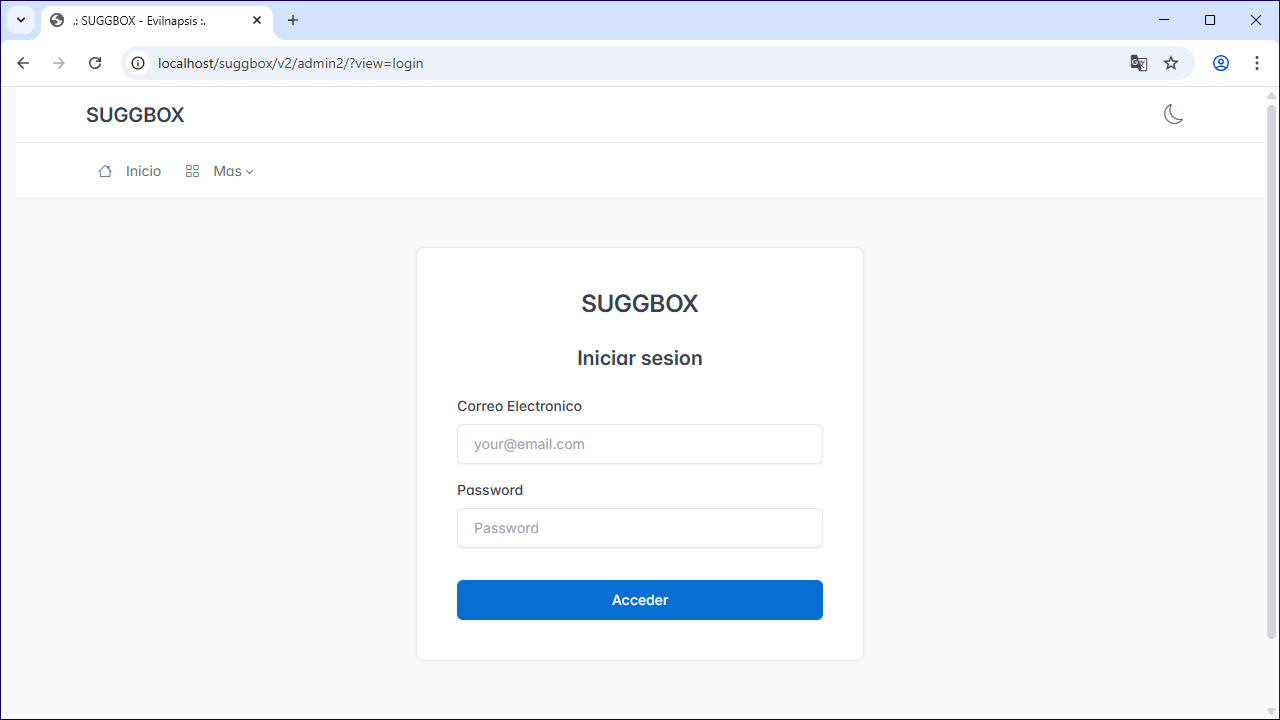Click the Iniciar sesion heading

[640, 358]
